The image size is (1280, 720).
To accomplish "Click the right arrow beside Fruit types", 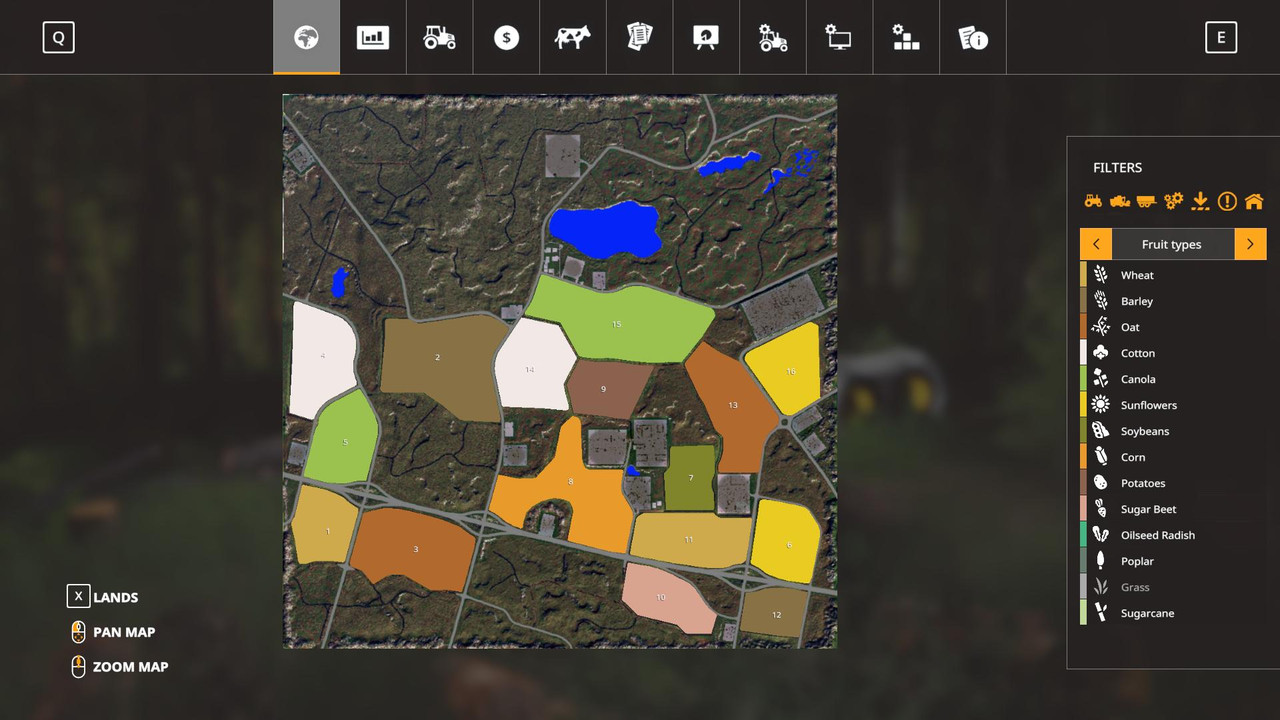I will click(x=1250, y=243).
